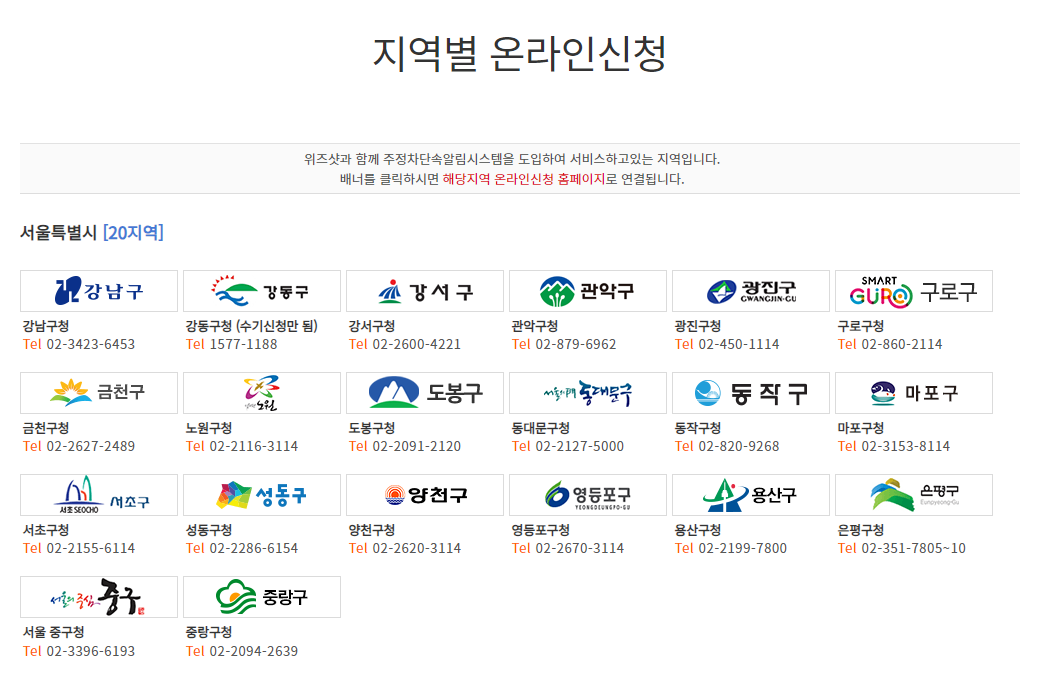Screen dimensions: 1046x699
Task: Click phone number 02-450-1114
Action: pyautogui.click(x=738, y=345)
